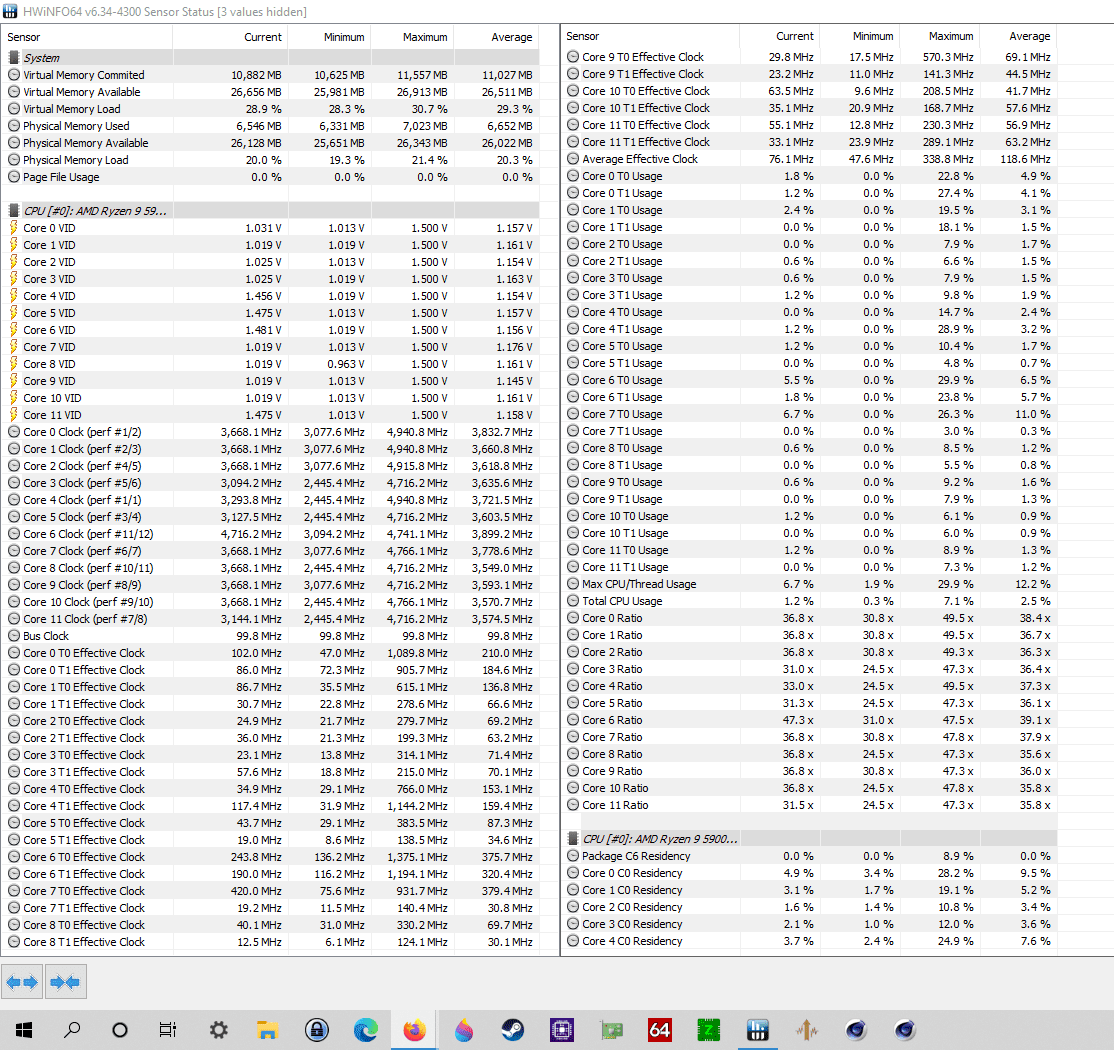1114x1050 pixels.
Task: Click the 47.3 x current Core 6 Ratio value
Action: coord(798,720)
